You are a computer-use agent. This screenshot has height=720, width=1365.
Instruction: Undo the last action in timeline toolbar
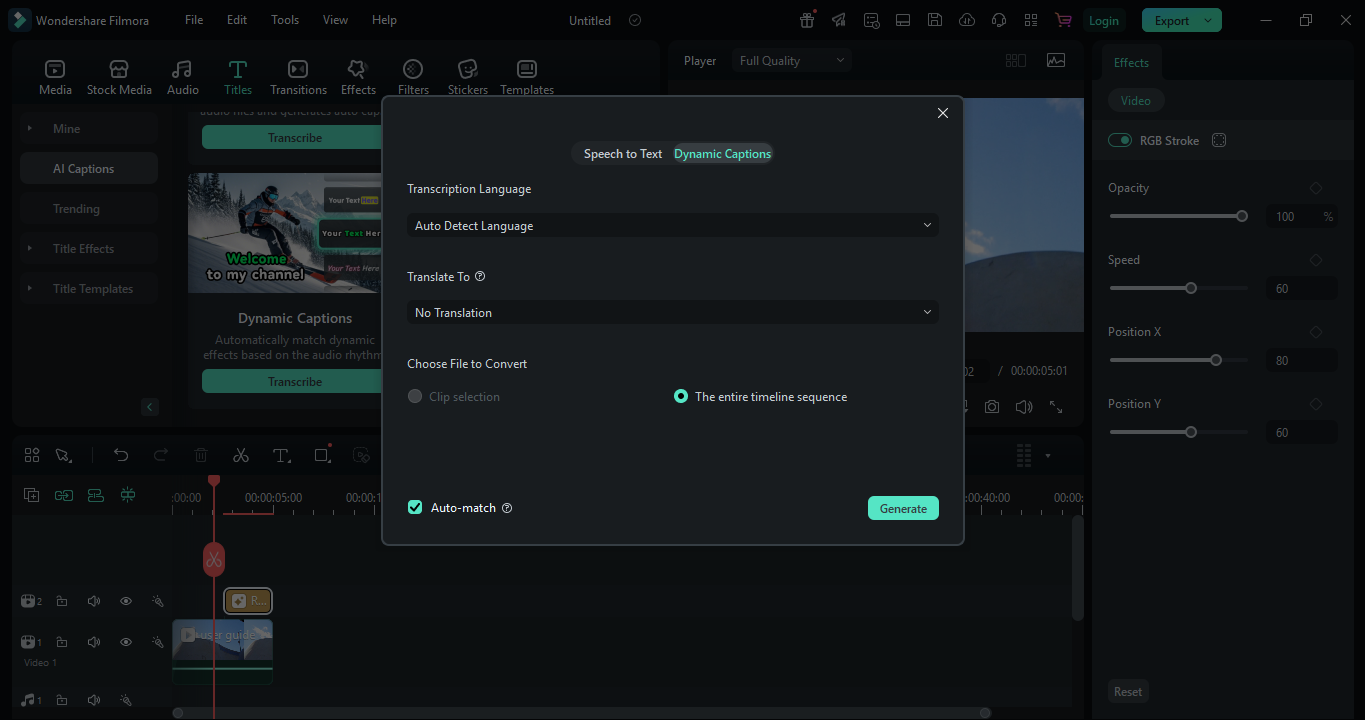(121, 455)
